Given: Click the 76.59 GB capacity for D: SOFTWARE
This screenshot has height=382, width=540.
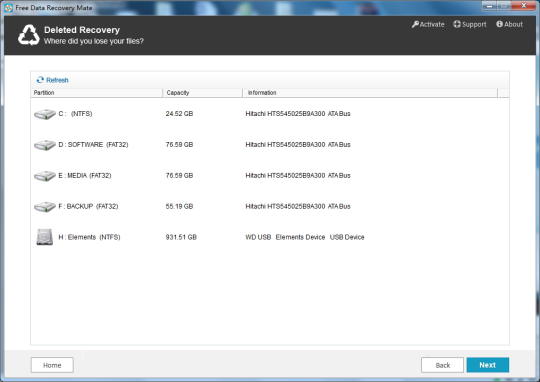Looking at the screenshot, I should pos(179,145).
